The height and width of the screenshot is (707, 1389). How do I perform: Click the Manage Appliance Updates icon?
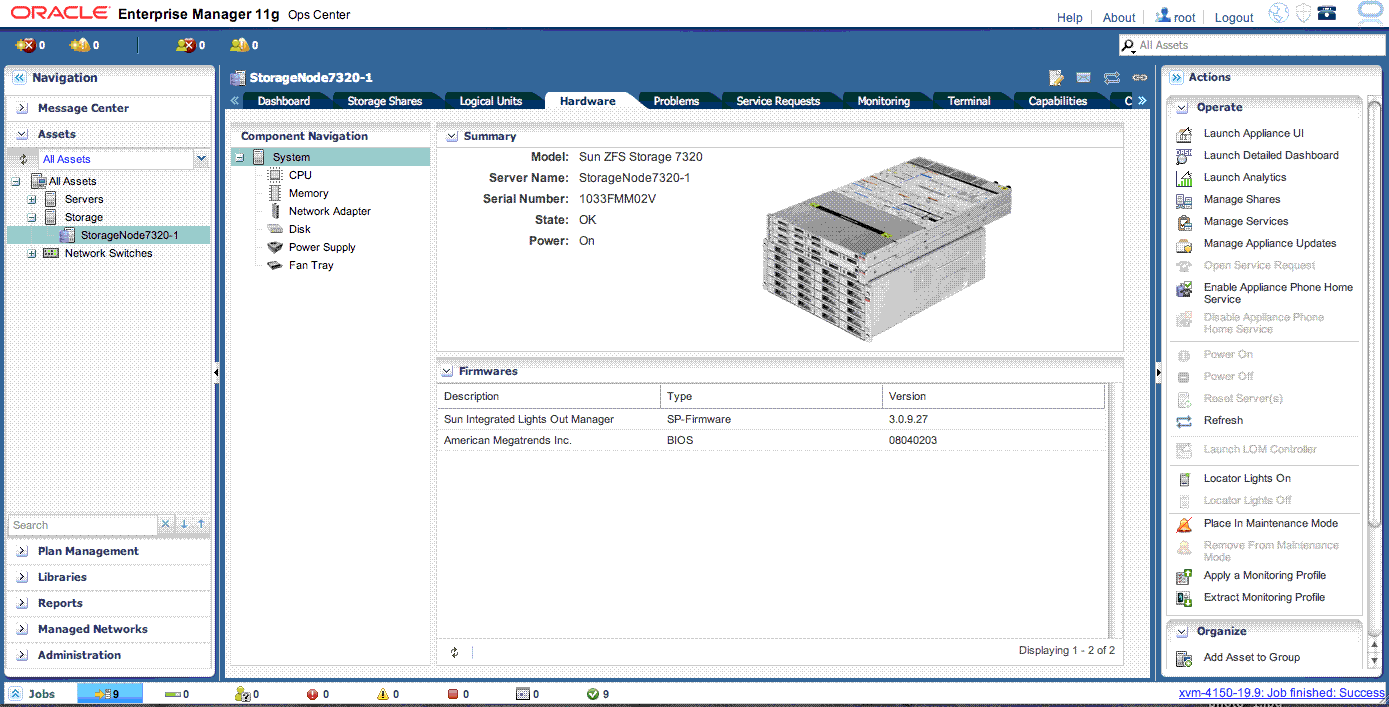pyautogui.click(x=1184, y=244)
